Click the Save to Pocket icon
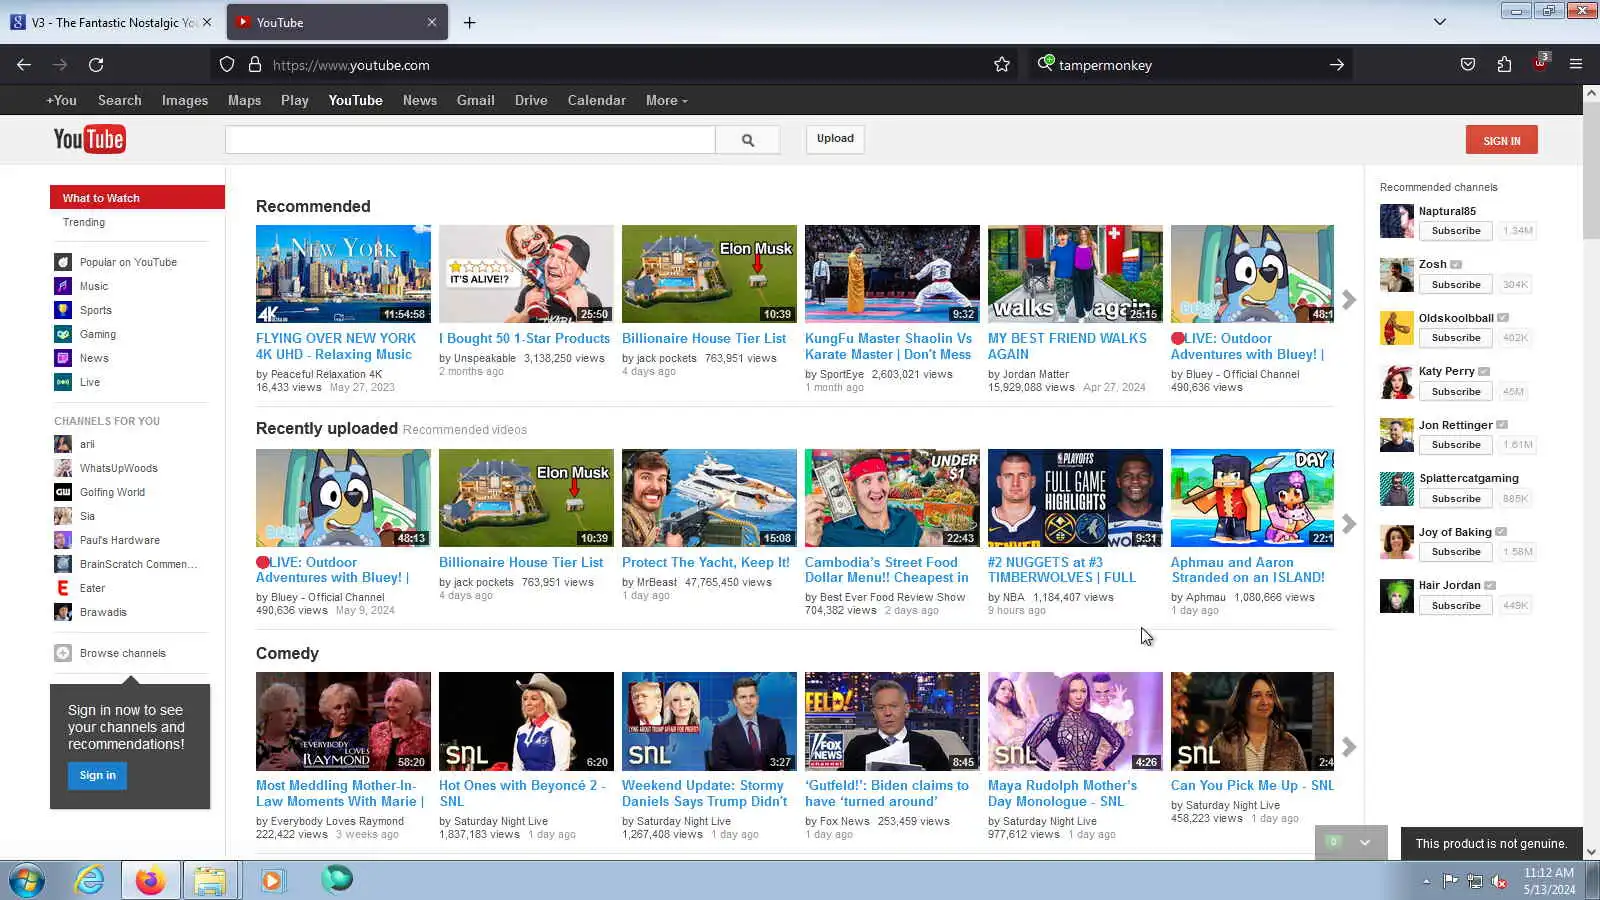1600x900 pixels. pos(1468,65)
